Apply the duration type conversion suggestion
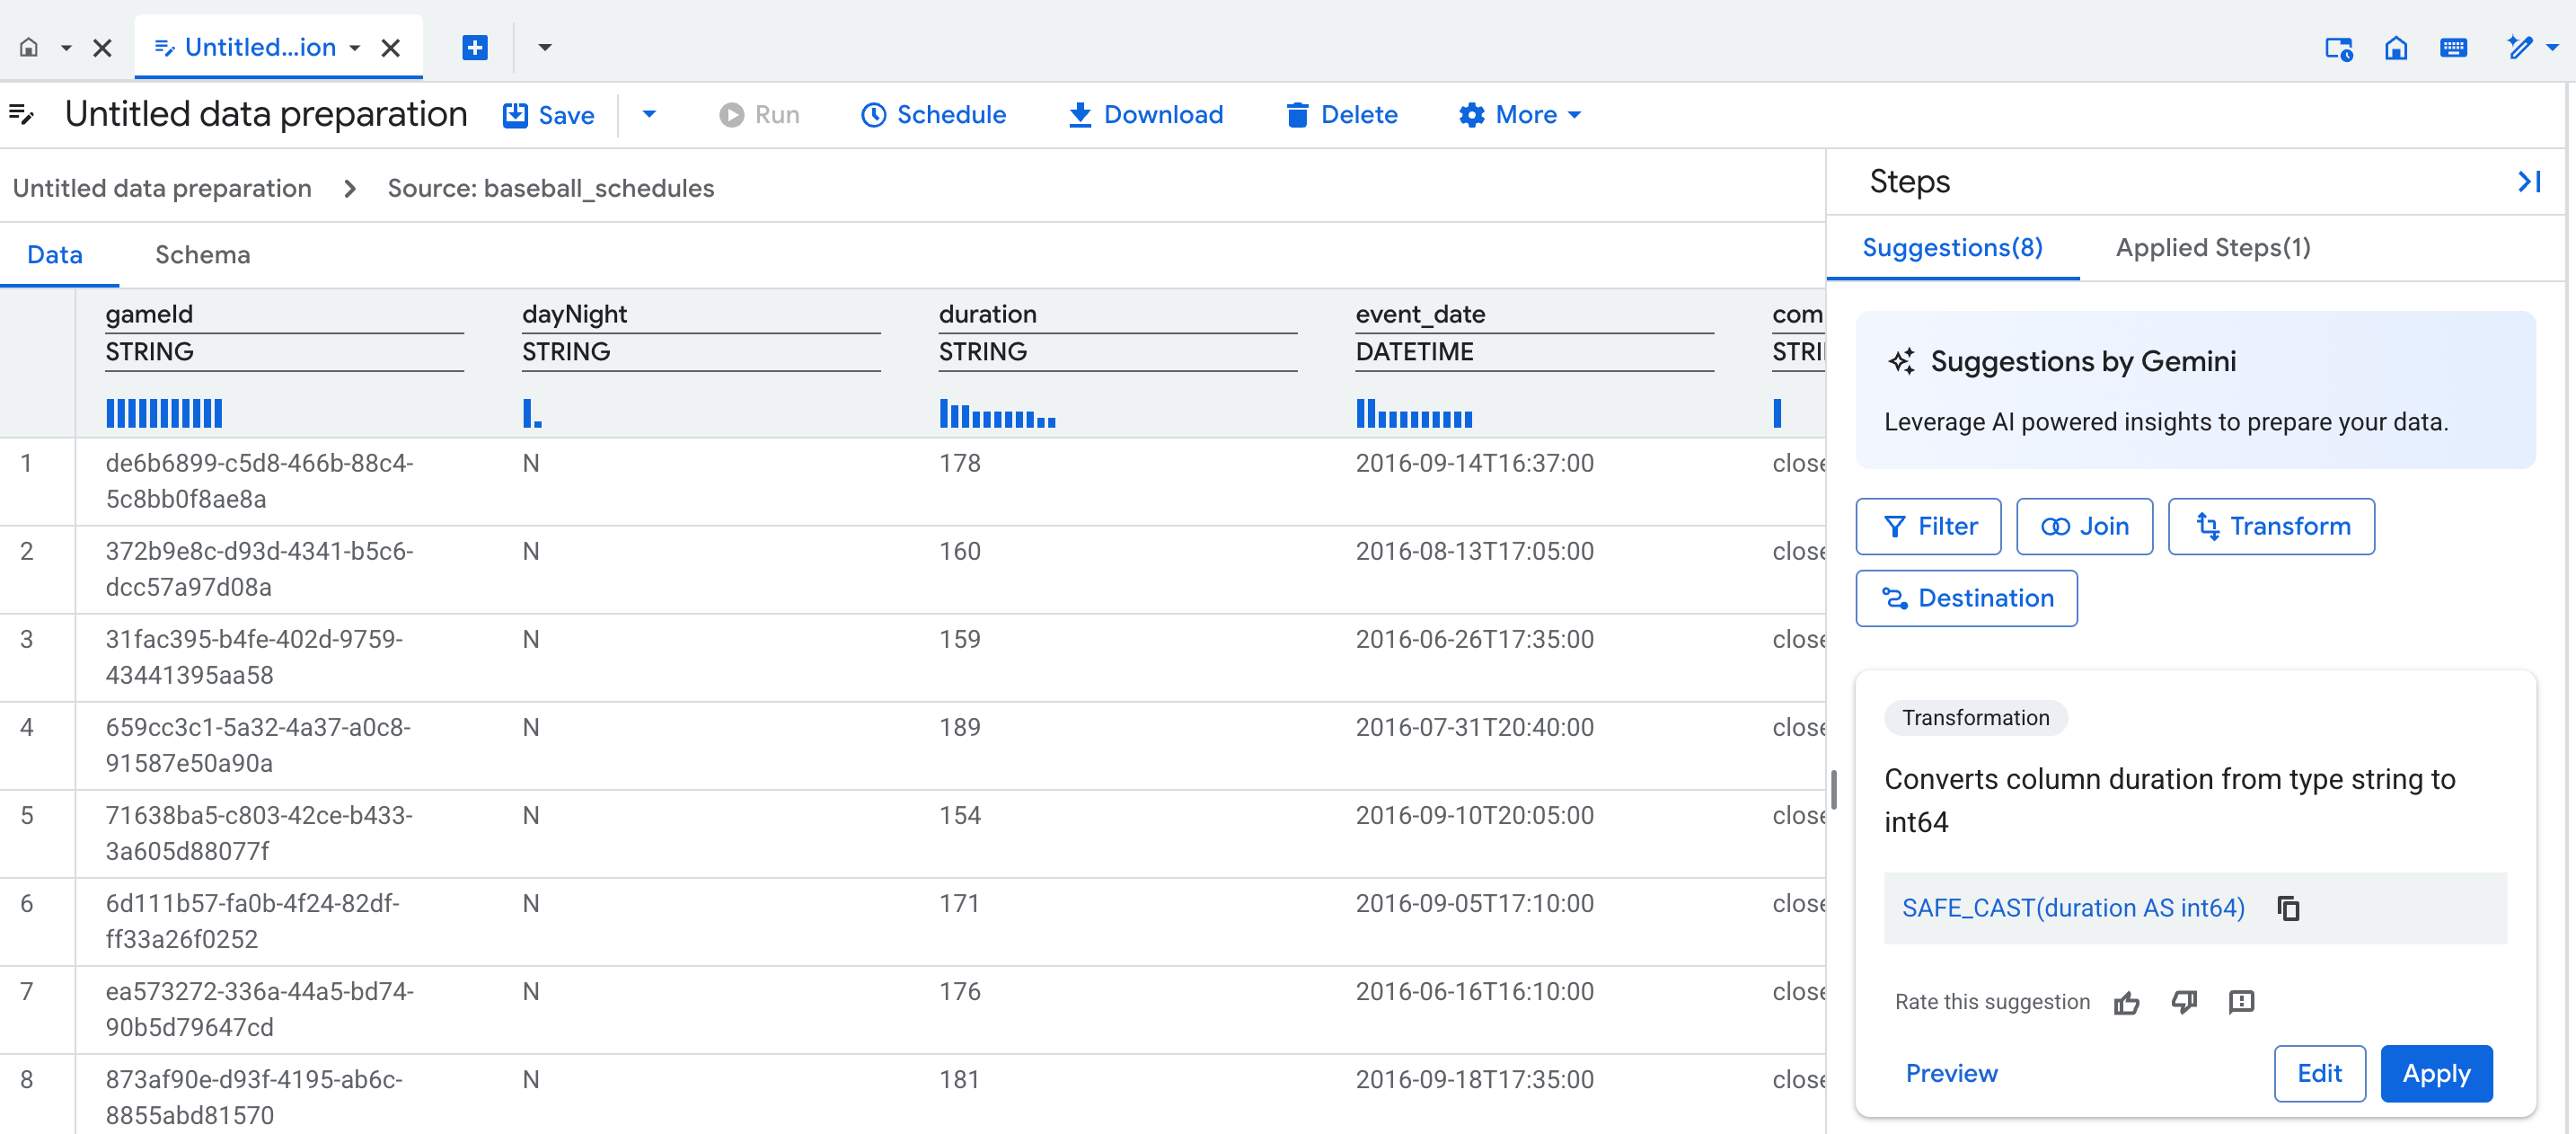The image size is (2576, 1134). 2436,1073
